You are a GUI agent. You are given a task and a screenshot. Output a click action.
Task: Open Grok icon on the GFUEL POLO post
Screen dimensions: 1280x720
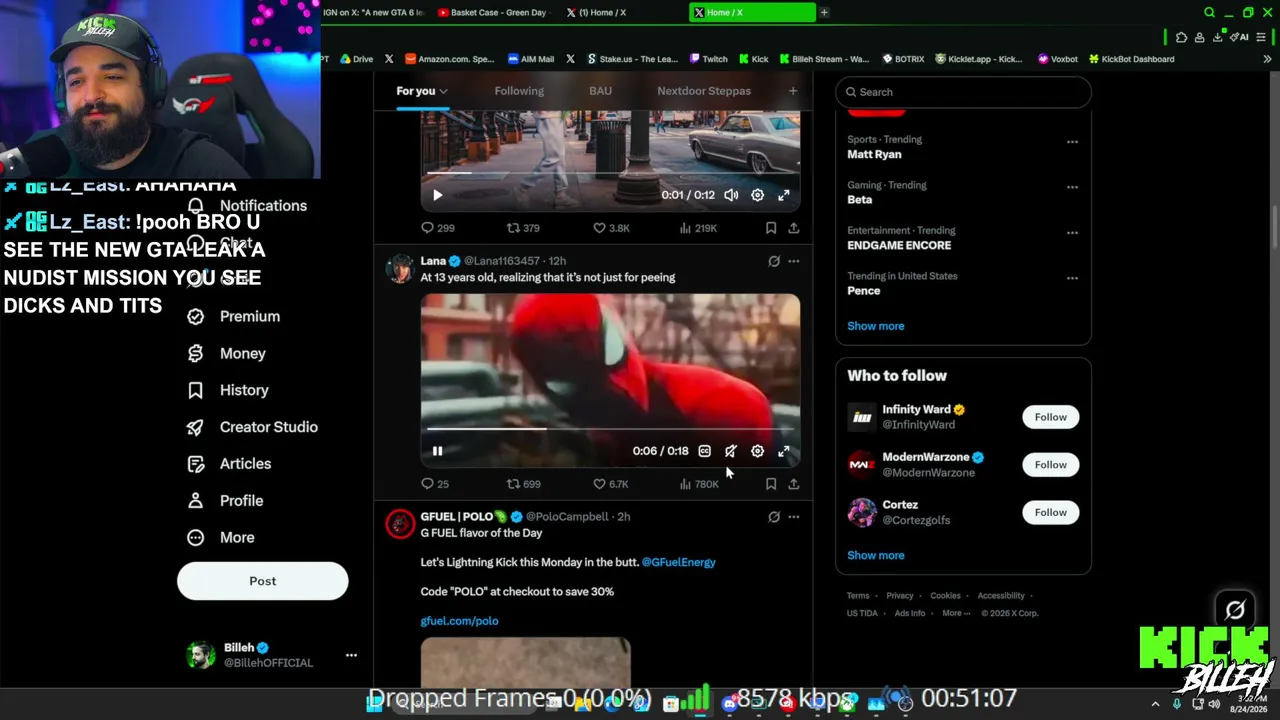tap(773, 517)
